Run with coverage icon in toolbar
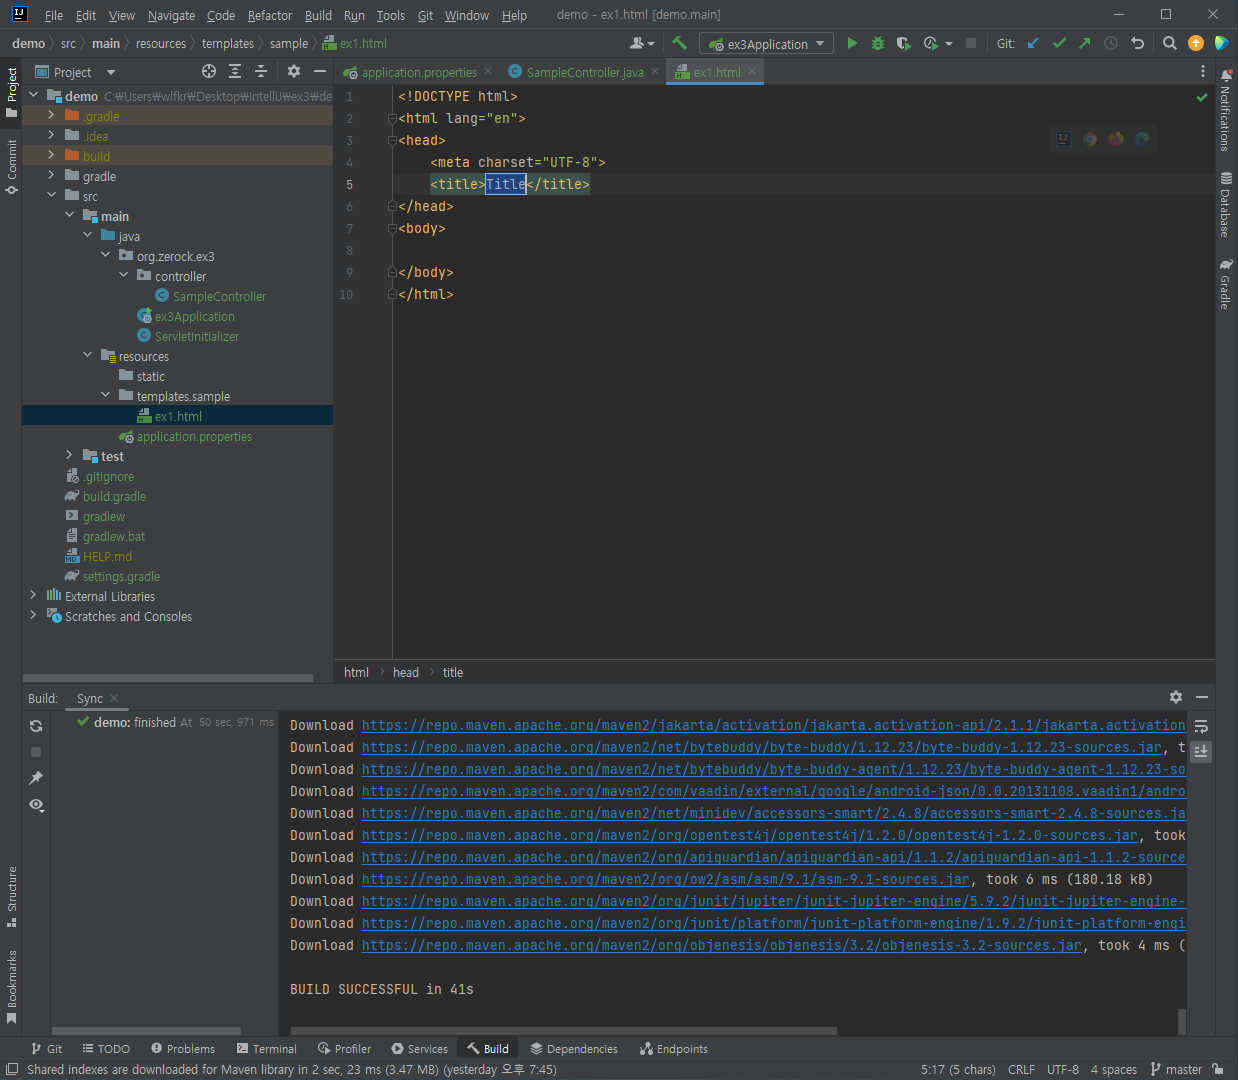The height and width of the screenshot is (1080, 1238). click(904, 43)
